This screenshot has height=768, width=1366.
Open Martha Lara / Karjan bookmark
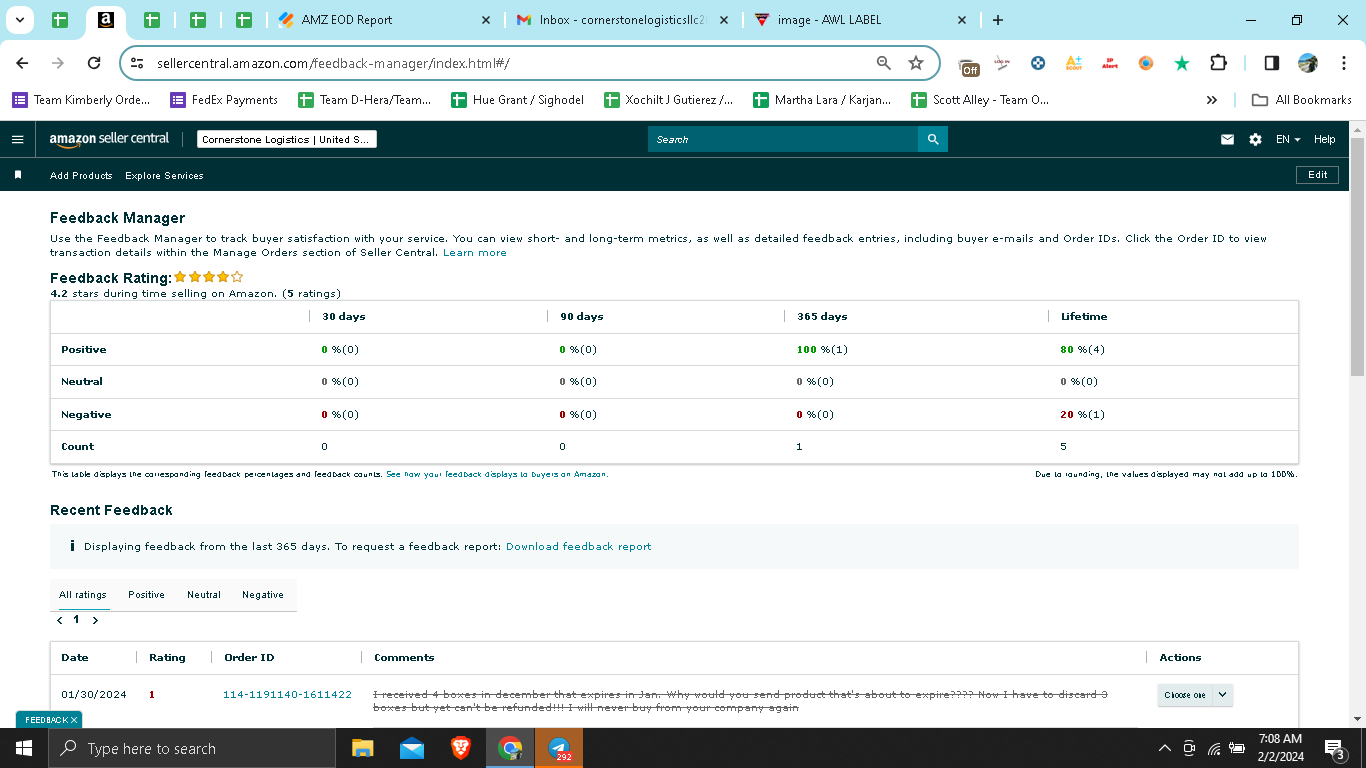pyautogui.click(x=821, y=100)
